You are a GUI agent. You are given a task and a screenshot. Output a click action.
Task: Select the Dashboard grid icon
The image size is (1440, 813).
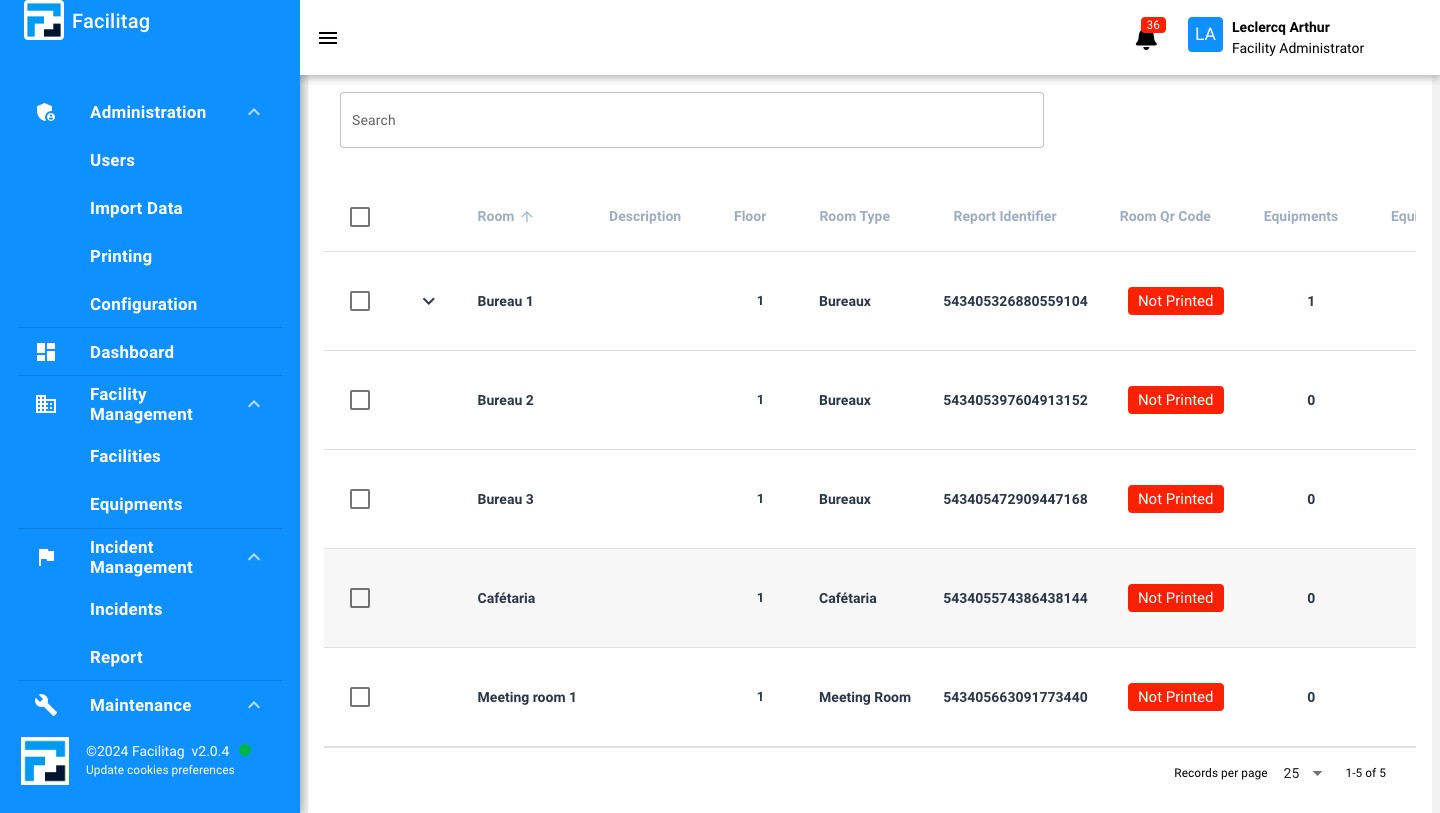[x=46, y=352]
